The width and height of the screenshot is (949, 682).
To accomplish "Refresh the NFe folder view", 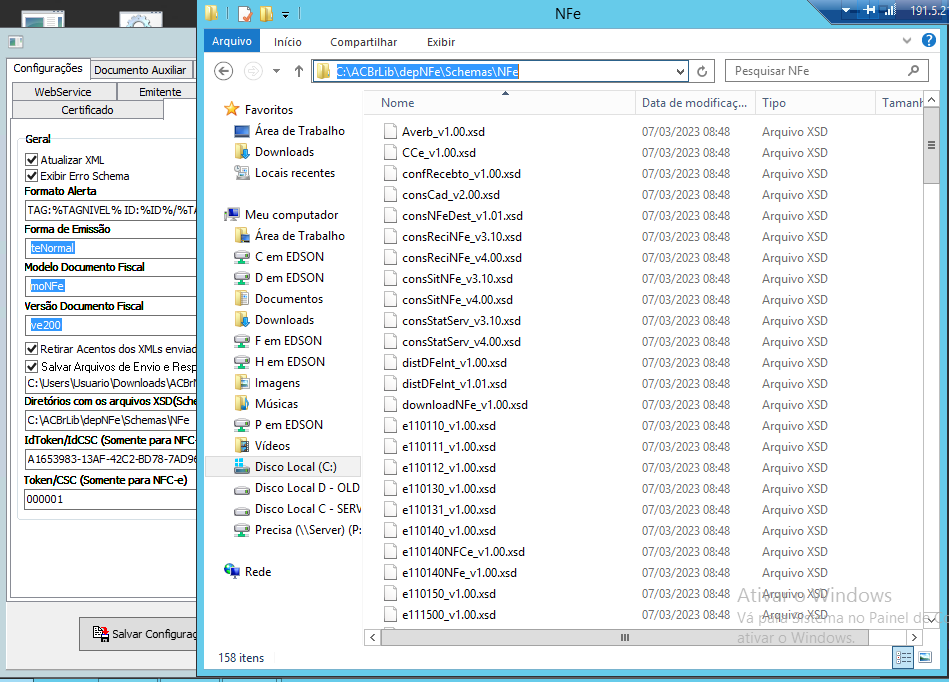I will [x=702, y=71].
